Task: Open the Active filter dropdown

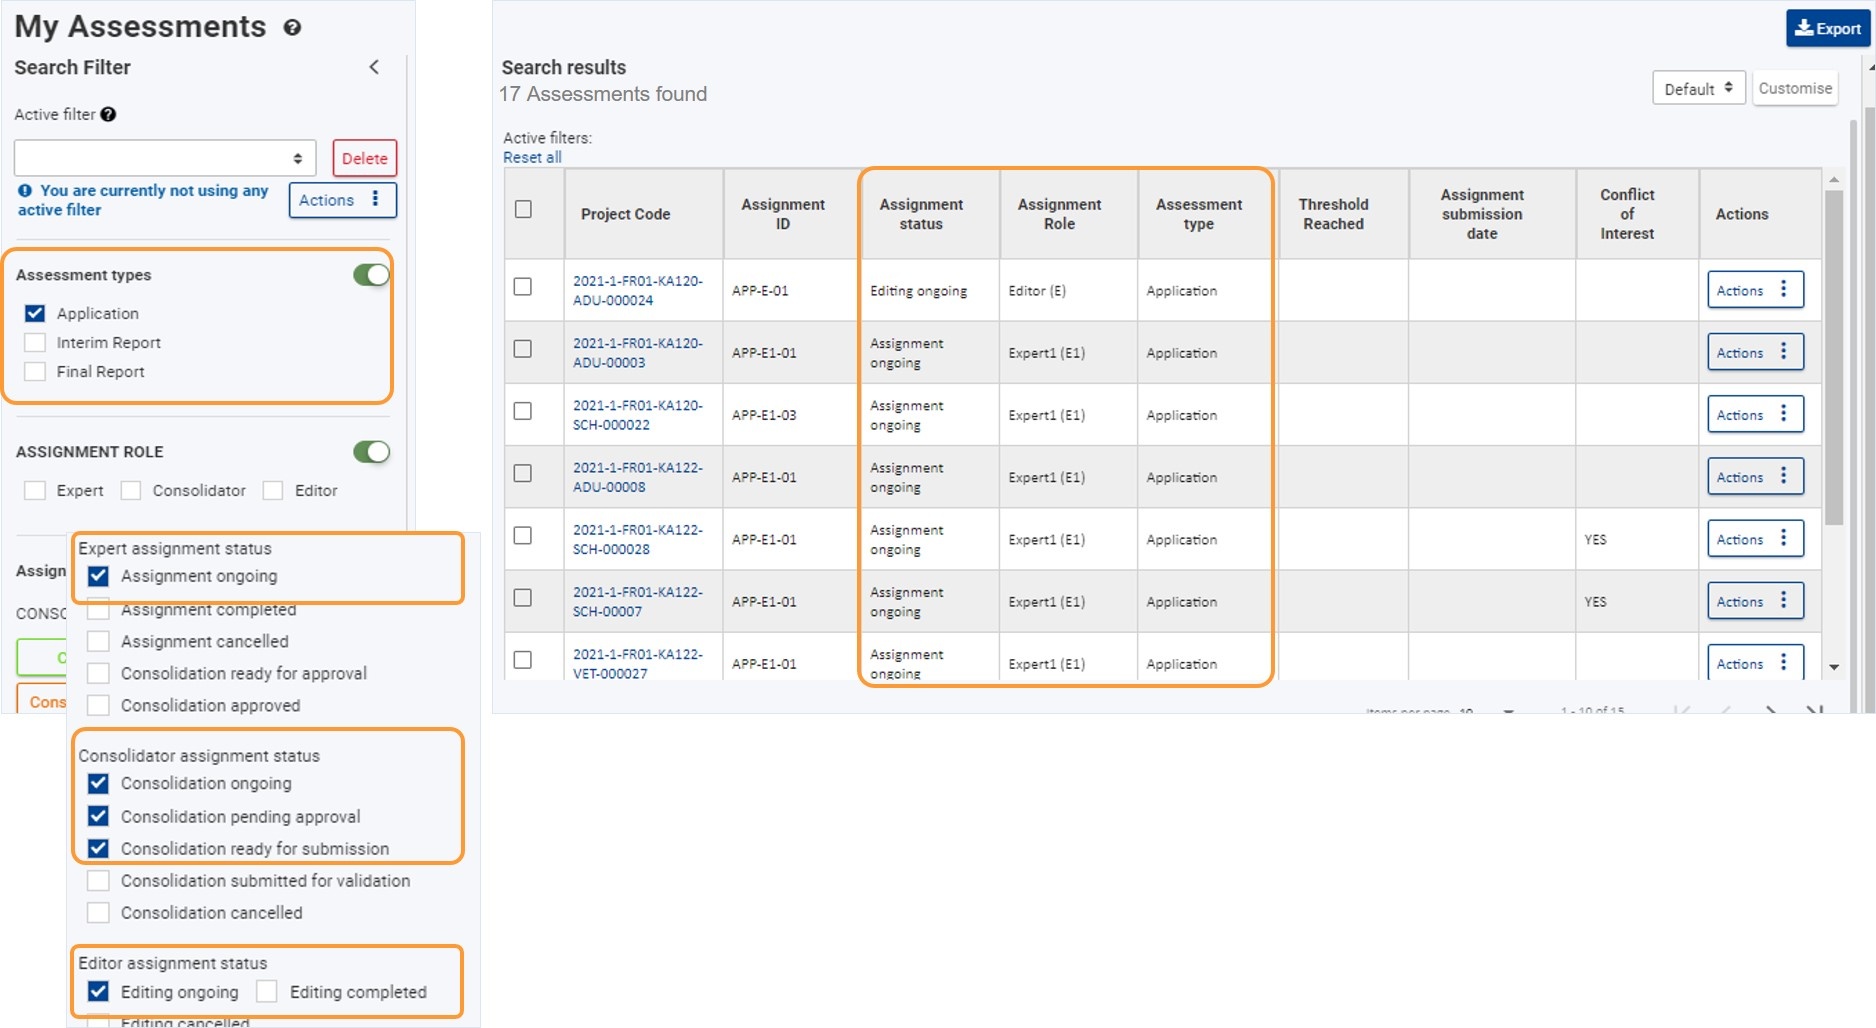Action: click(165, 158)
